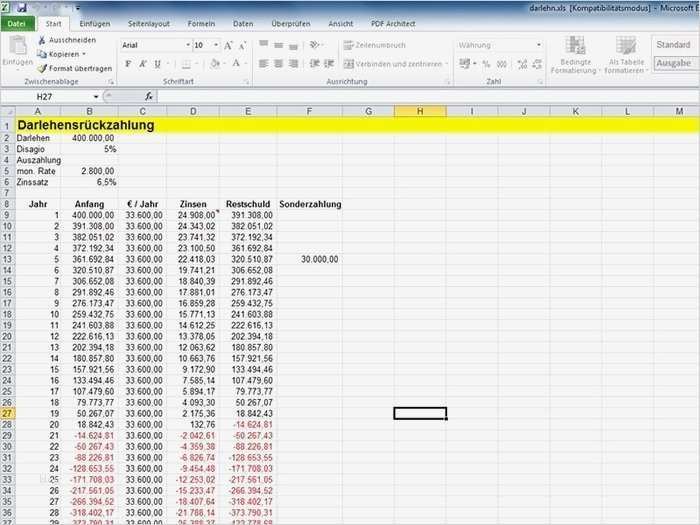Select the Ausgabe cell style
The width and height of the screenshot is (700, 525).
pos(675,63)
